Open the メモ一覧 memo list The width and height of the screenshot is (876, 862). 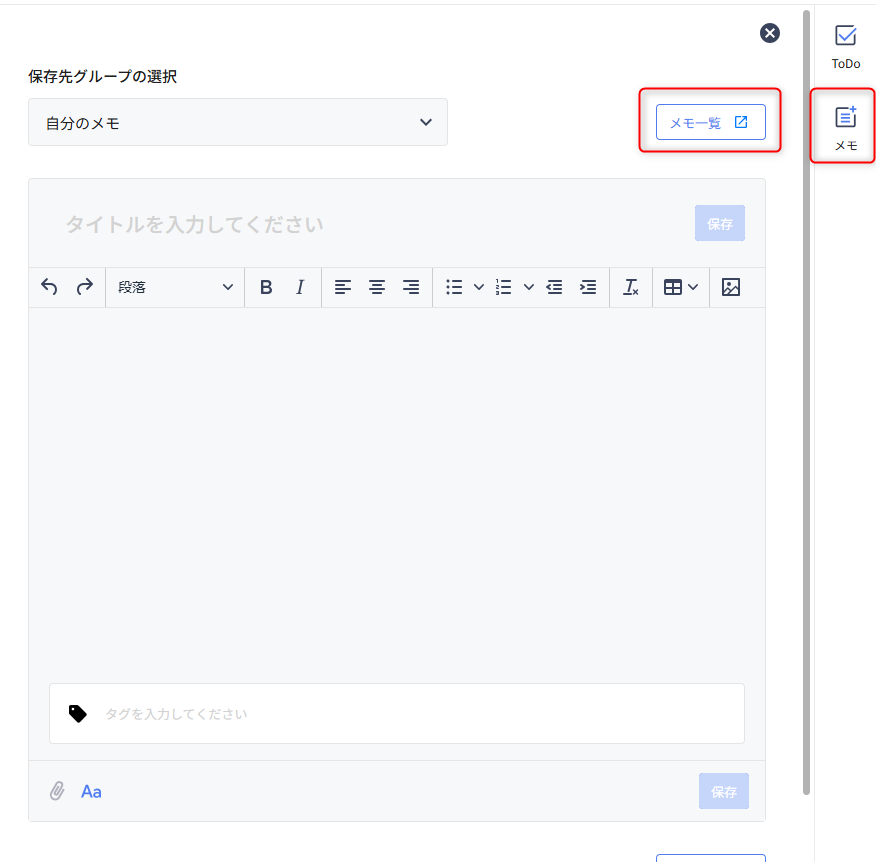coord(710,122)
